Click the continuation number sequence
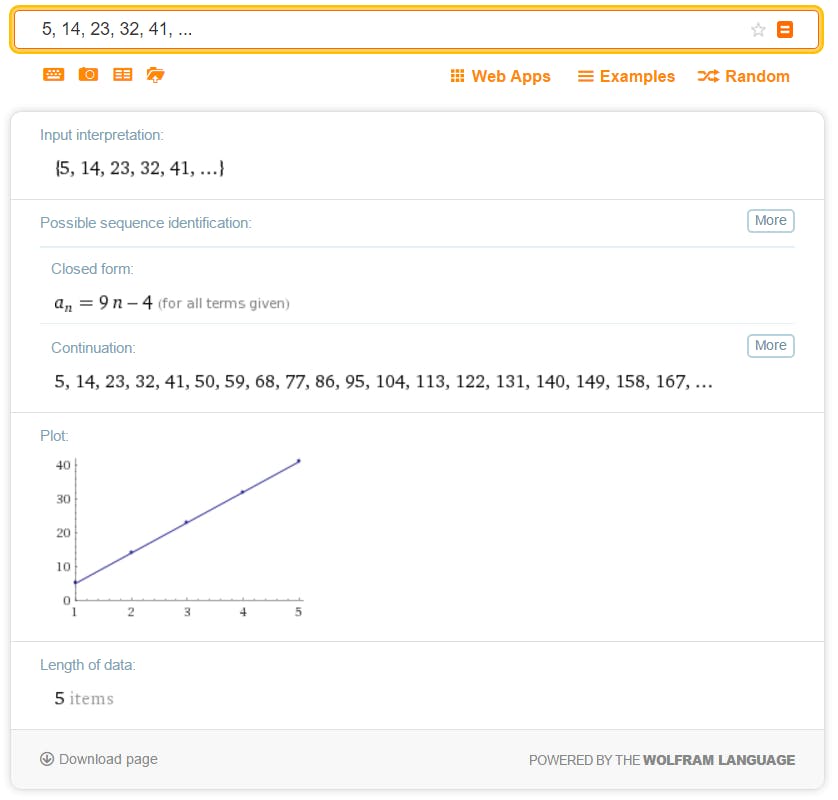Image resolution: width=838 pixels, height=800 pixels. tap(383, 381)
